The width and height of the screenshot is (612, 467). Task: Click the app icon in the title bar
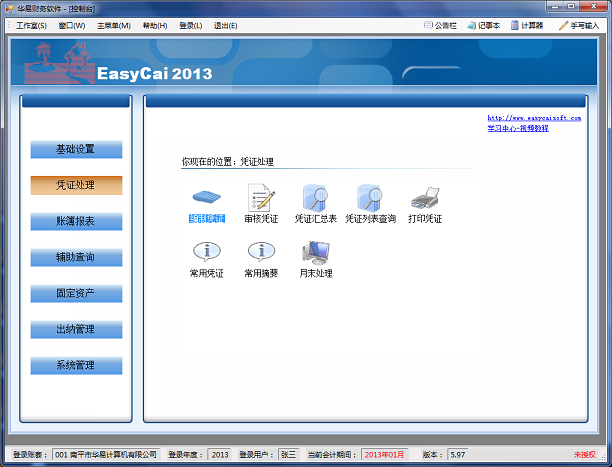point(10,9)
